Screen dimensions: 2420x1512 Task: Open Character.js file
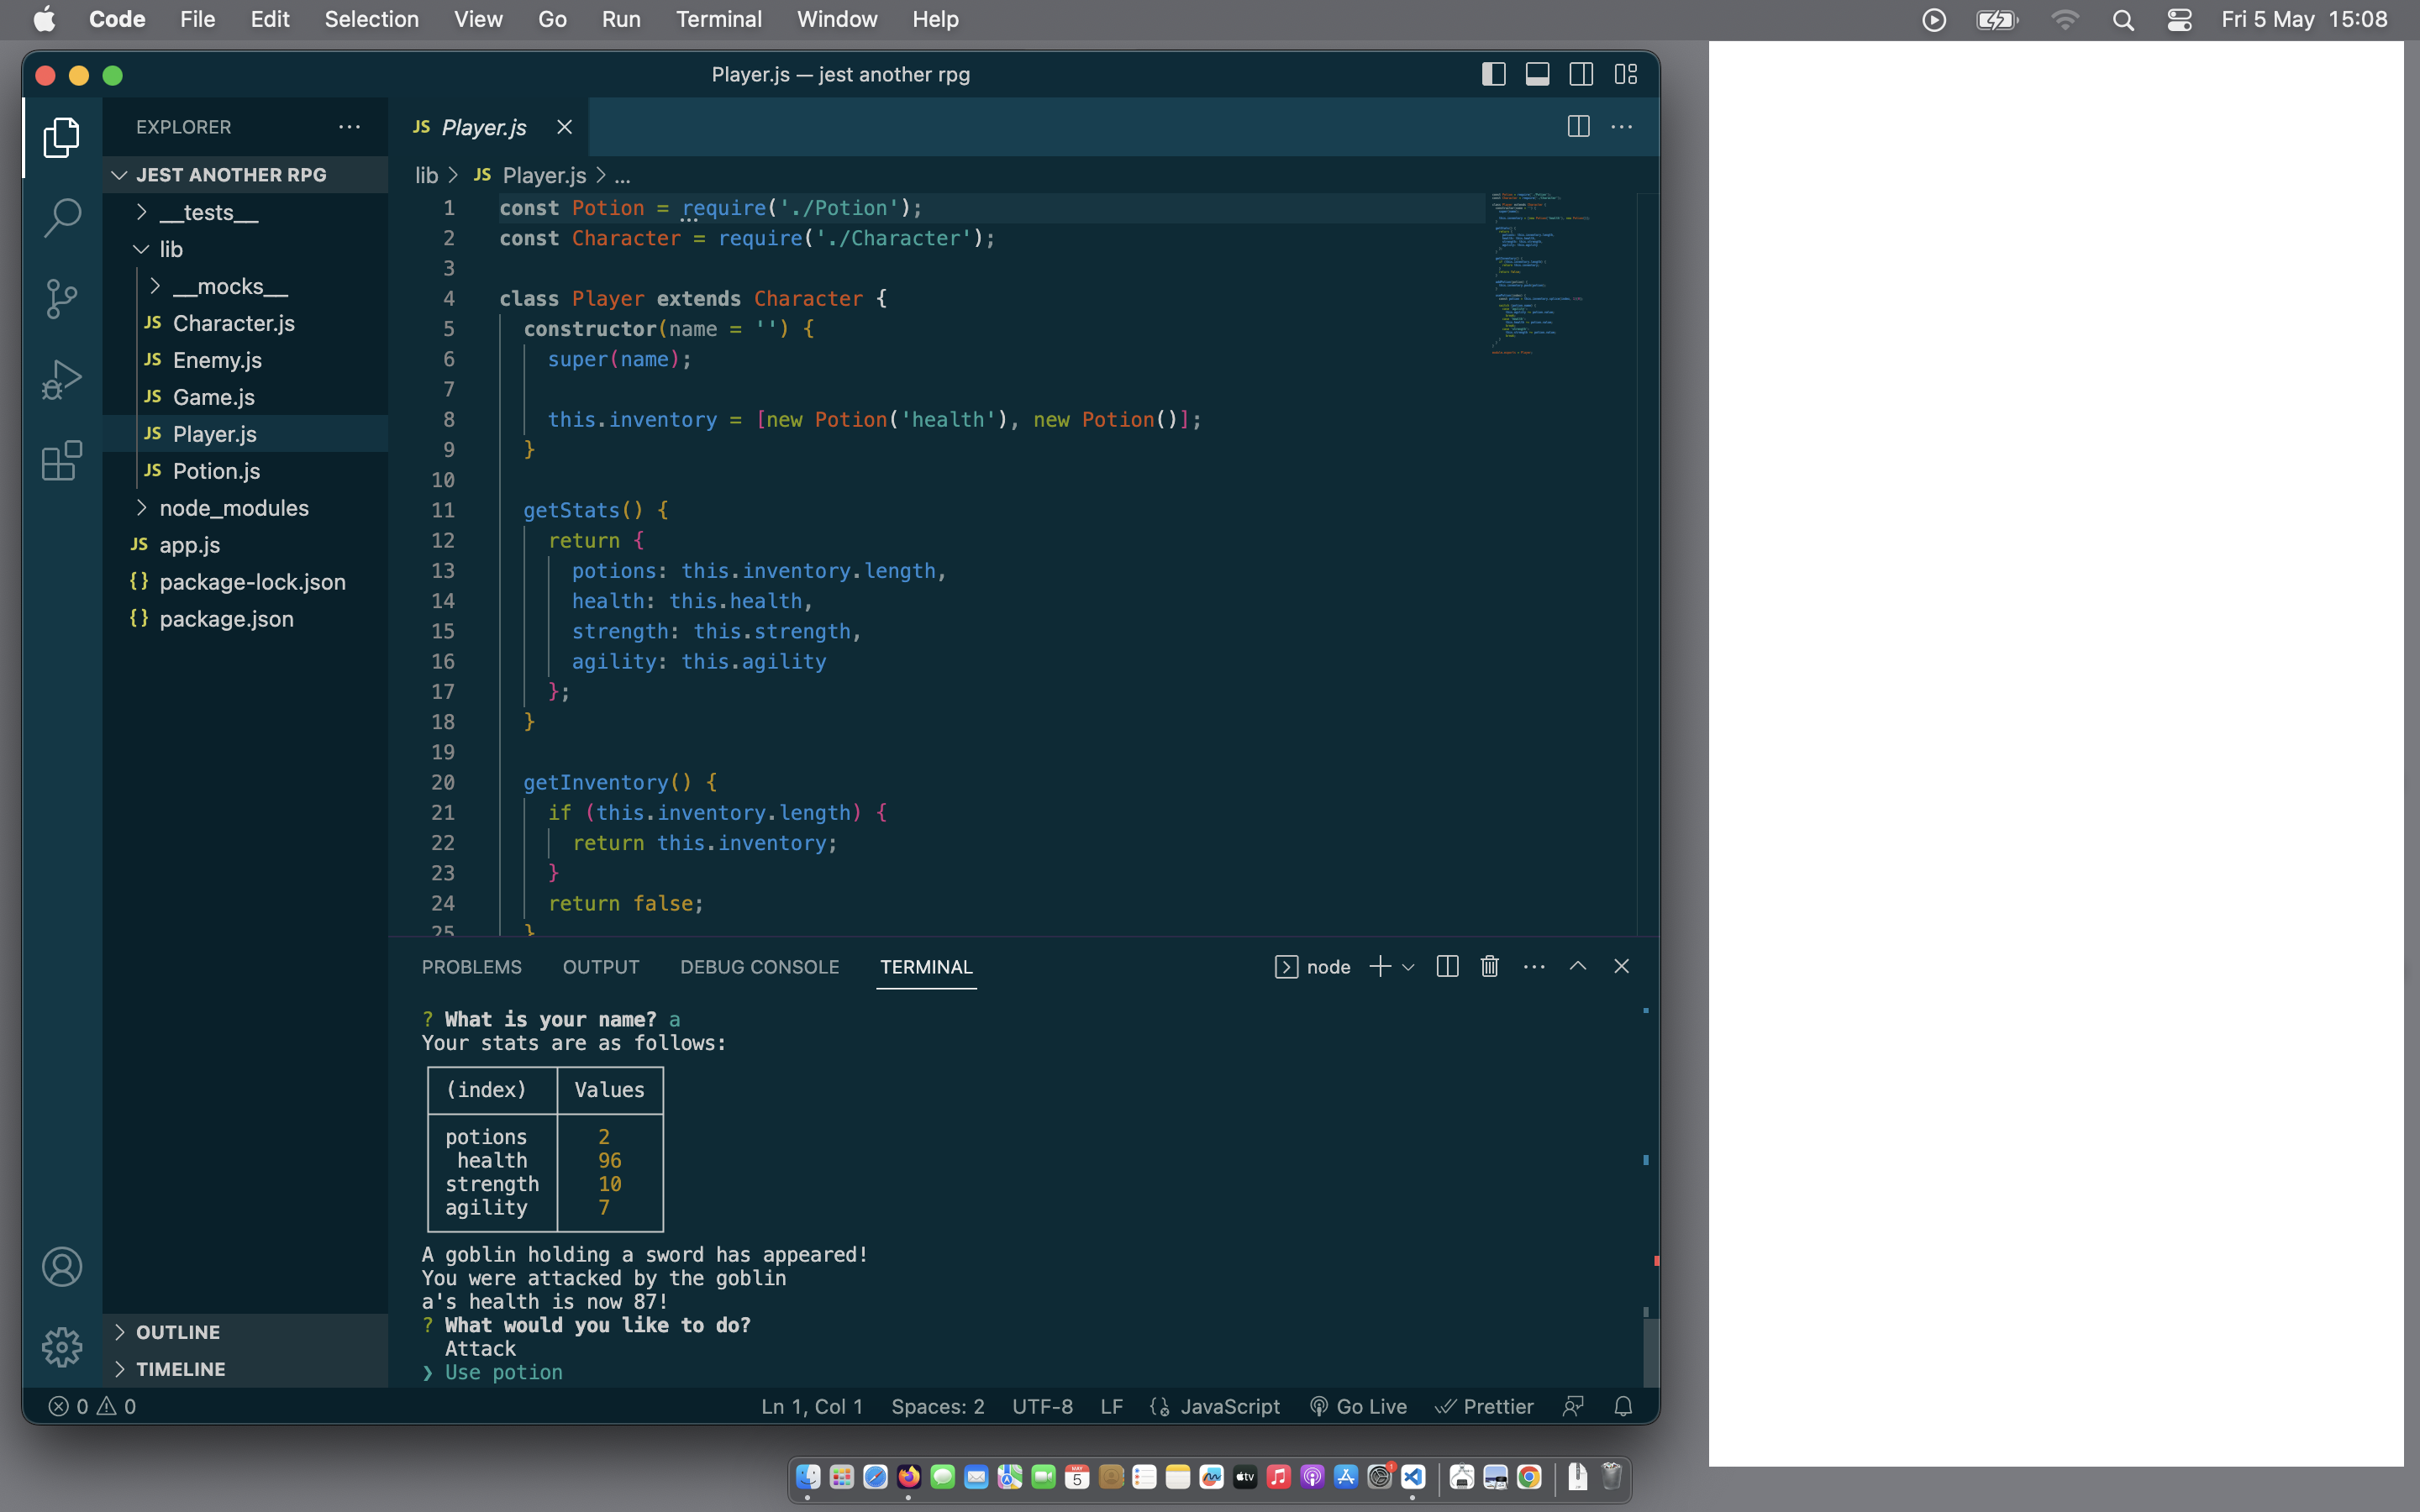point(245,323)
